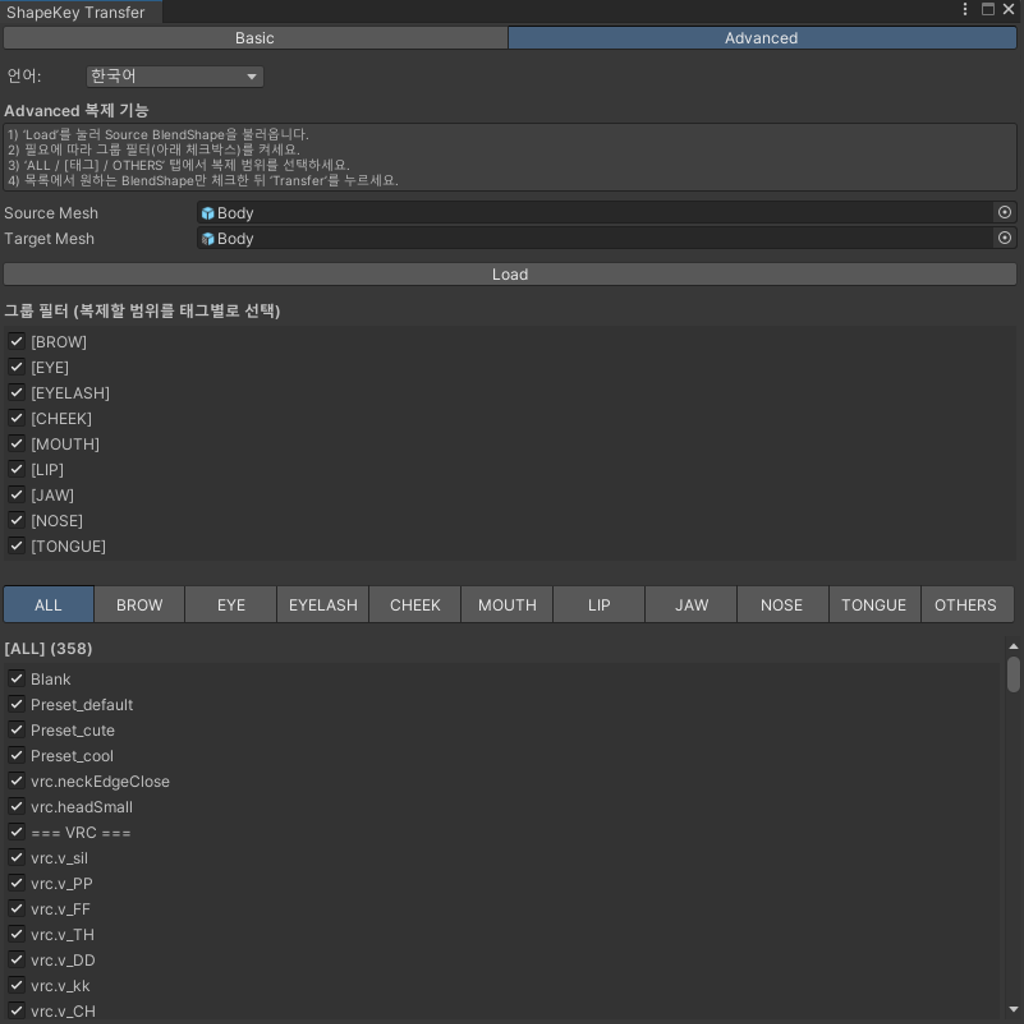
Task: Click the Body mesh icon in Source Mesh
Action: pos(210,212)
